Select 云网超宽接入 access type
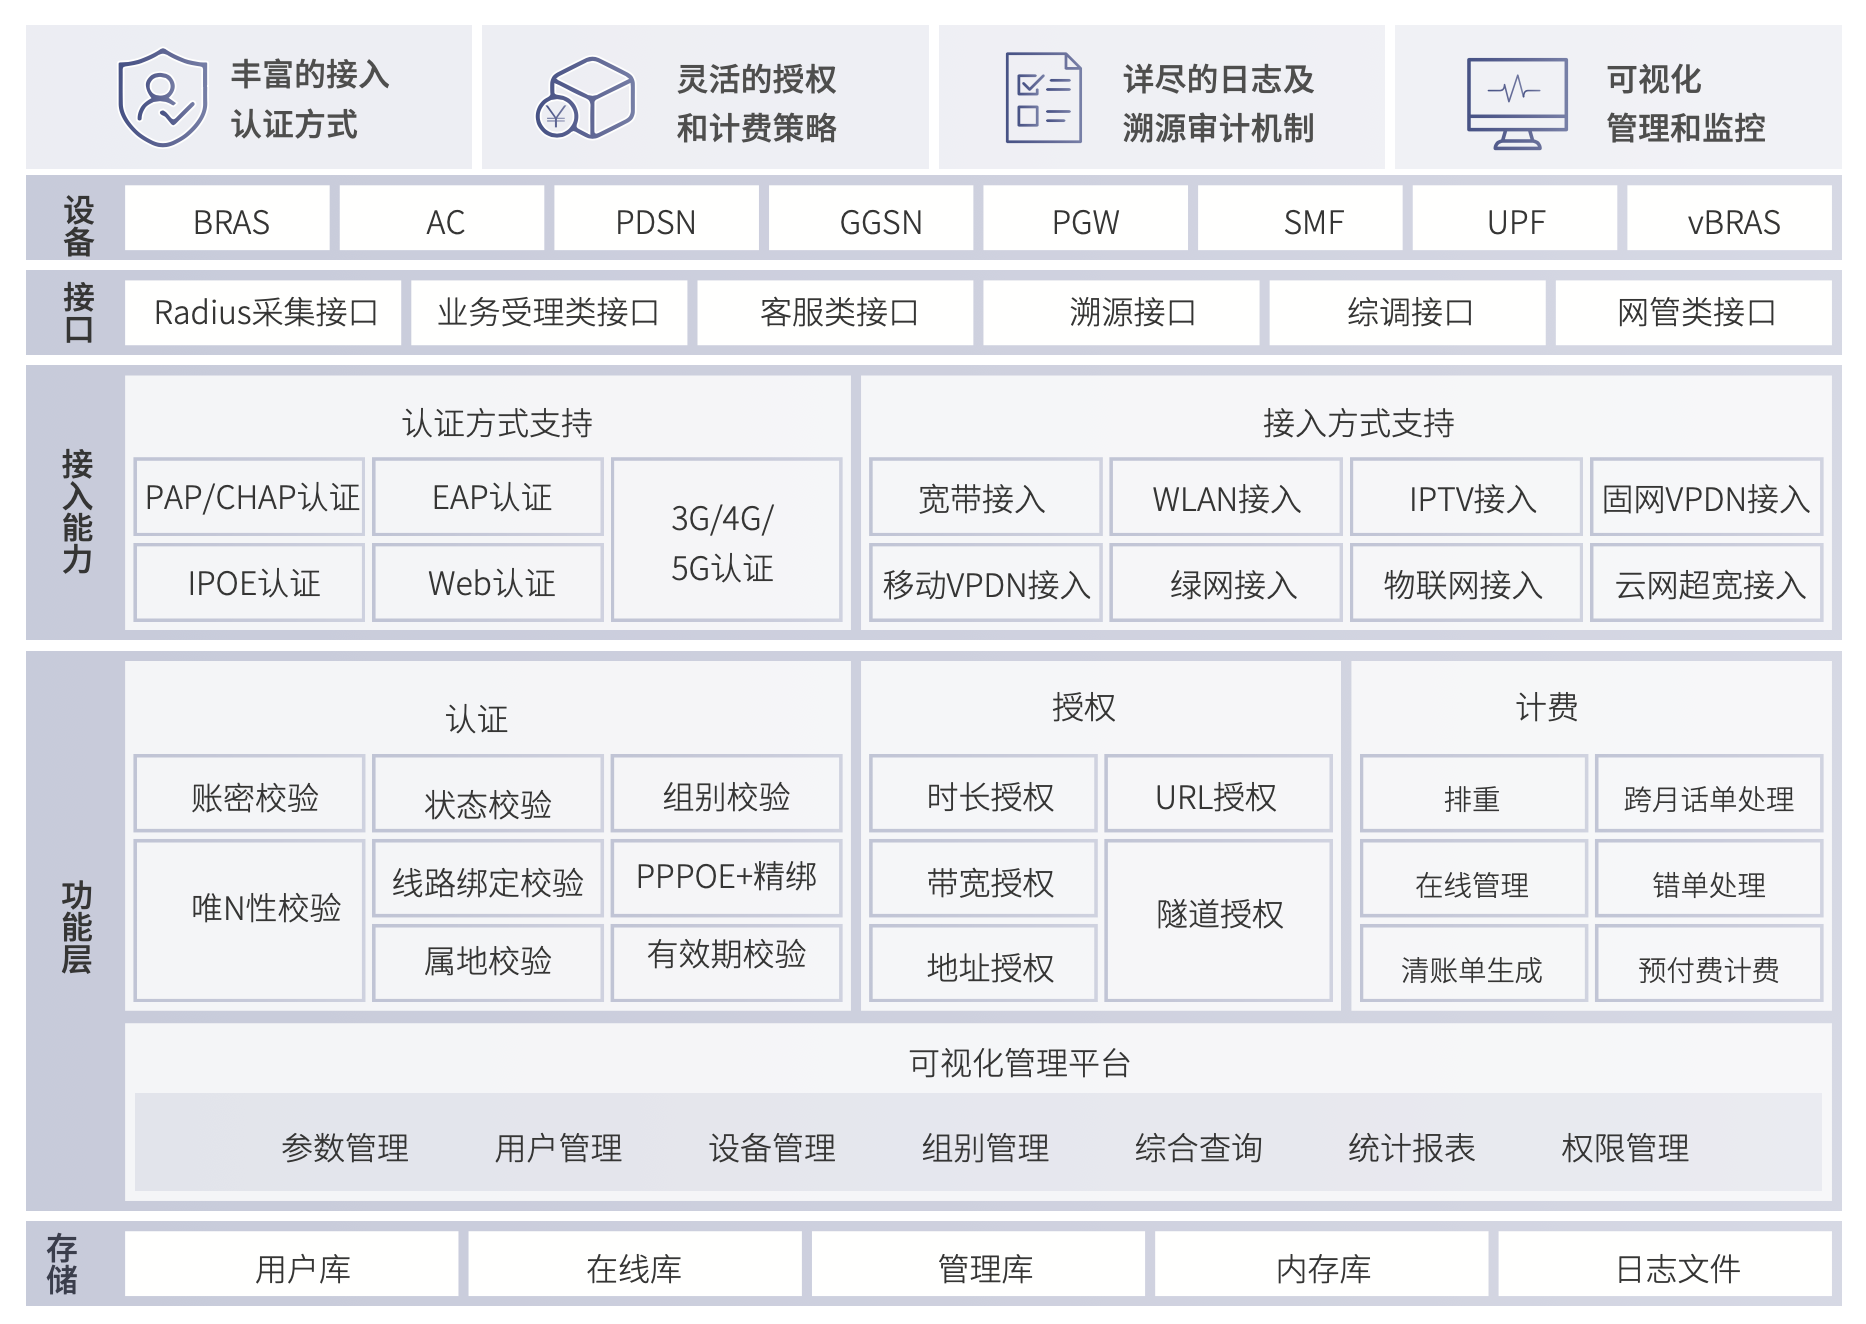Viewport: 1866px width, 1324px height. tap(1706, 584)
